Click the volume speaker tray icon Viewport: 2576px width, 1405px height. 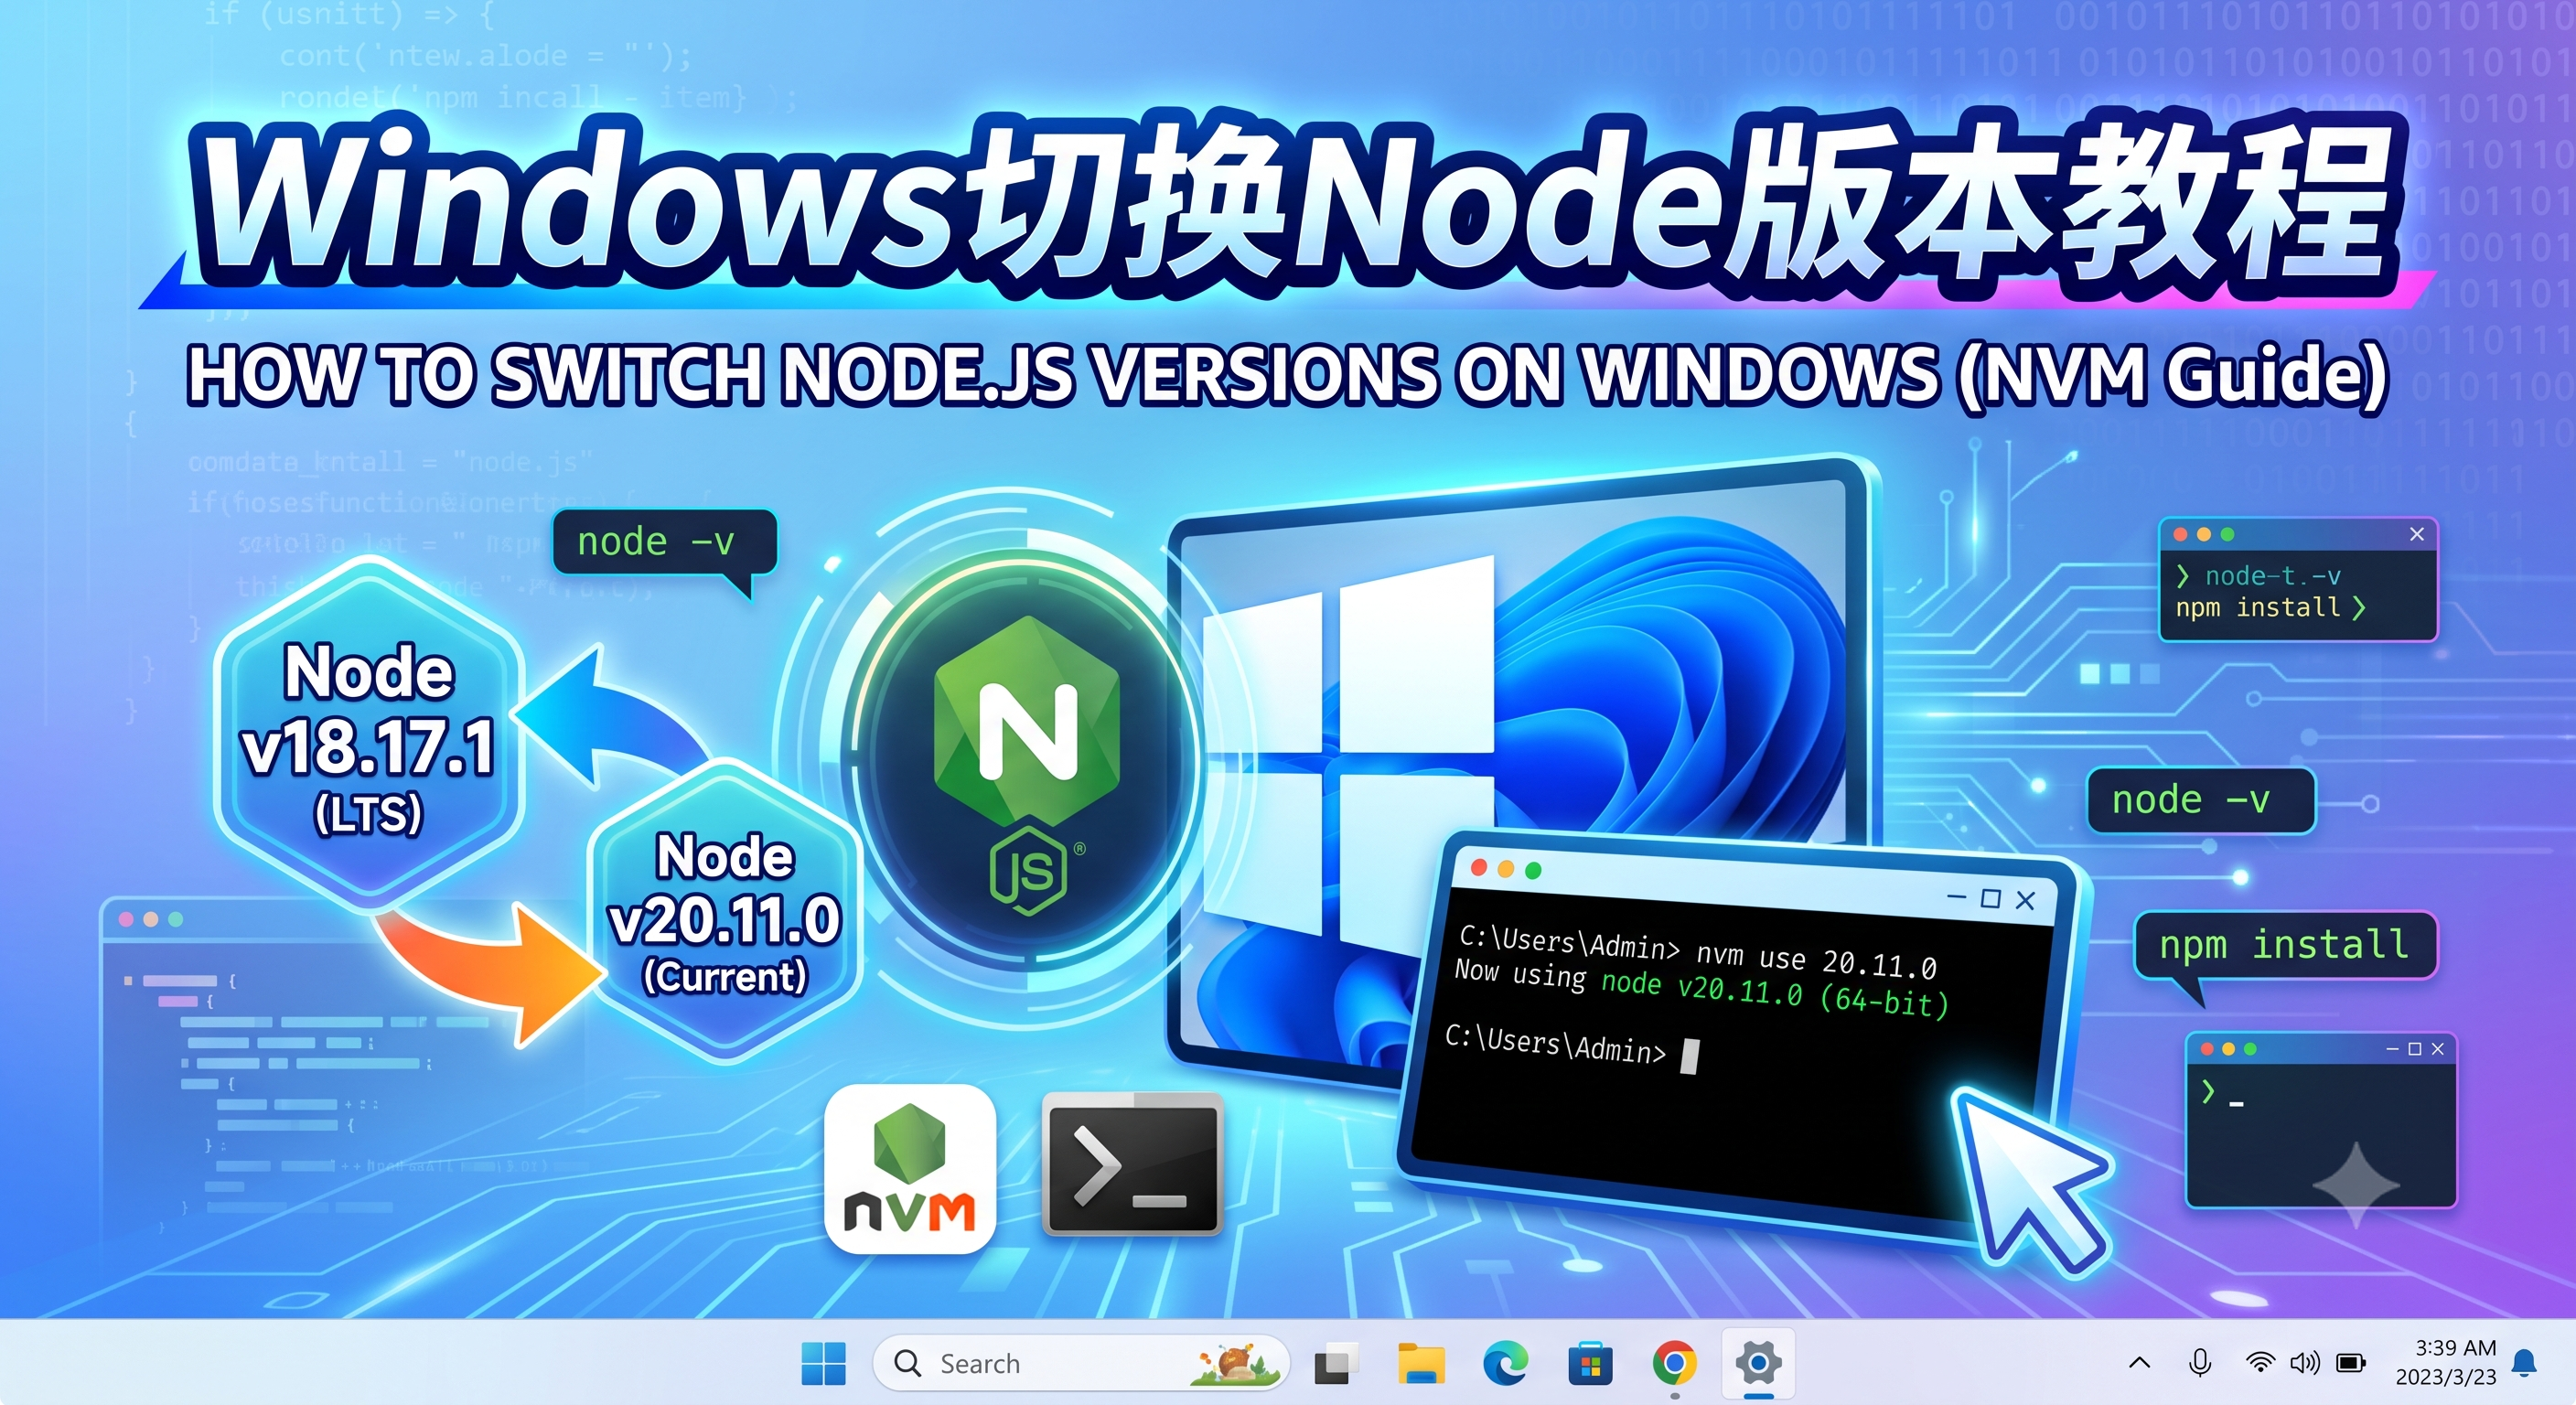(x=2305, y=1362)
